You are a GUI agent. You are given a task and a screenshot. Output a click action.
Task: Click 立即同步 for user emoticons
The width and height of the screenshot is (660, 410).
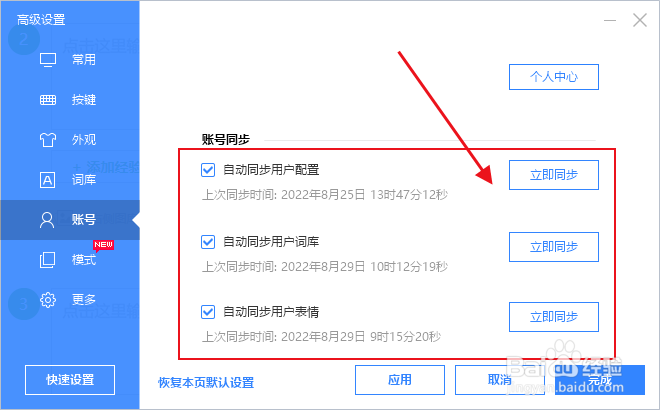(554, 317)
